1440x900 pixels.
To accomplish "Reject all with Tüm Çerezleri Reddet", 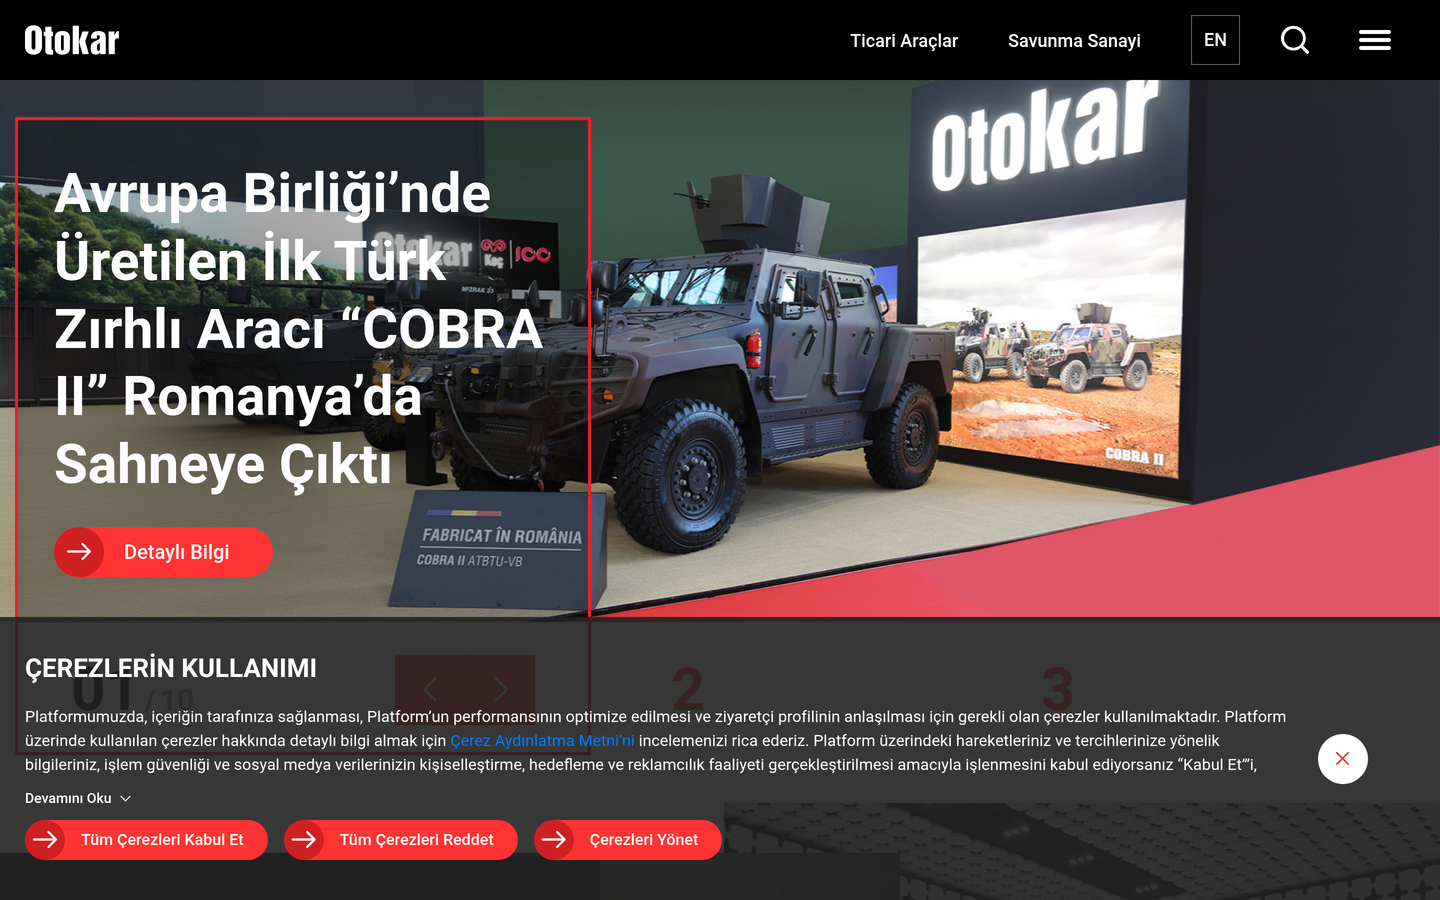I will tap(401, 840).
